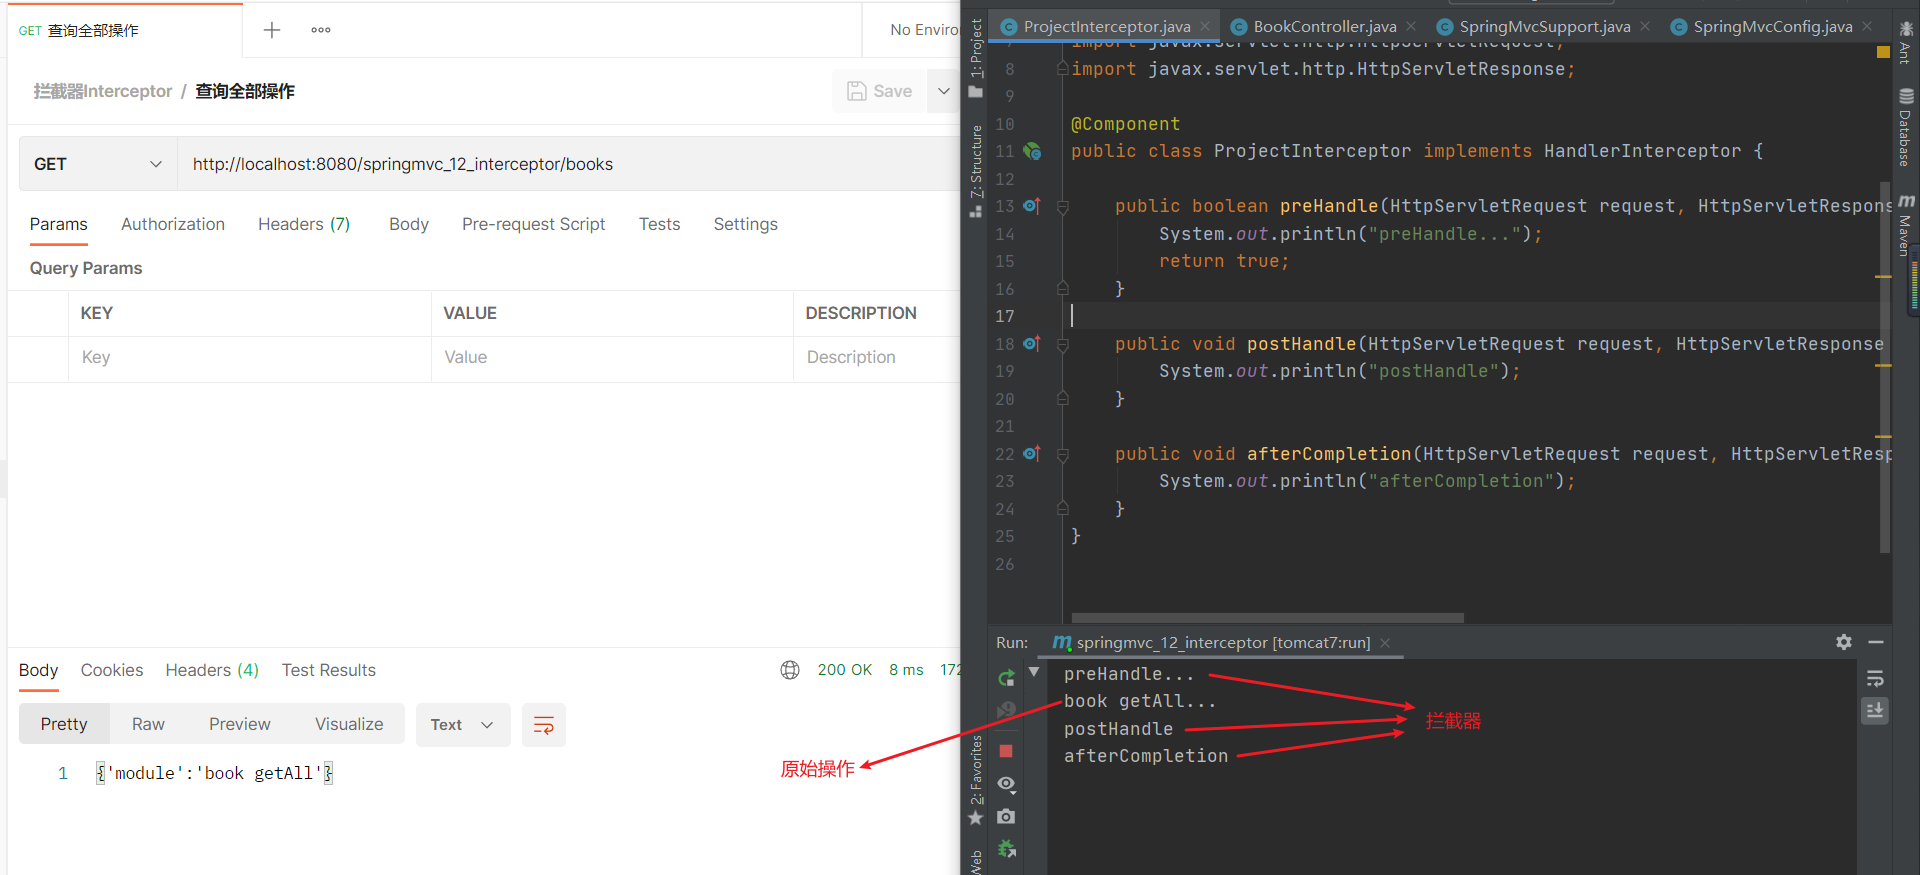Click the query param Description field
This screenshot has width=1920, height=875.
(x=877, y=358)
